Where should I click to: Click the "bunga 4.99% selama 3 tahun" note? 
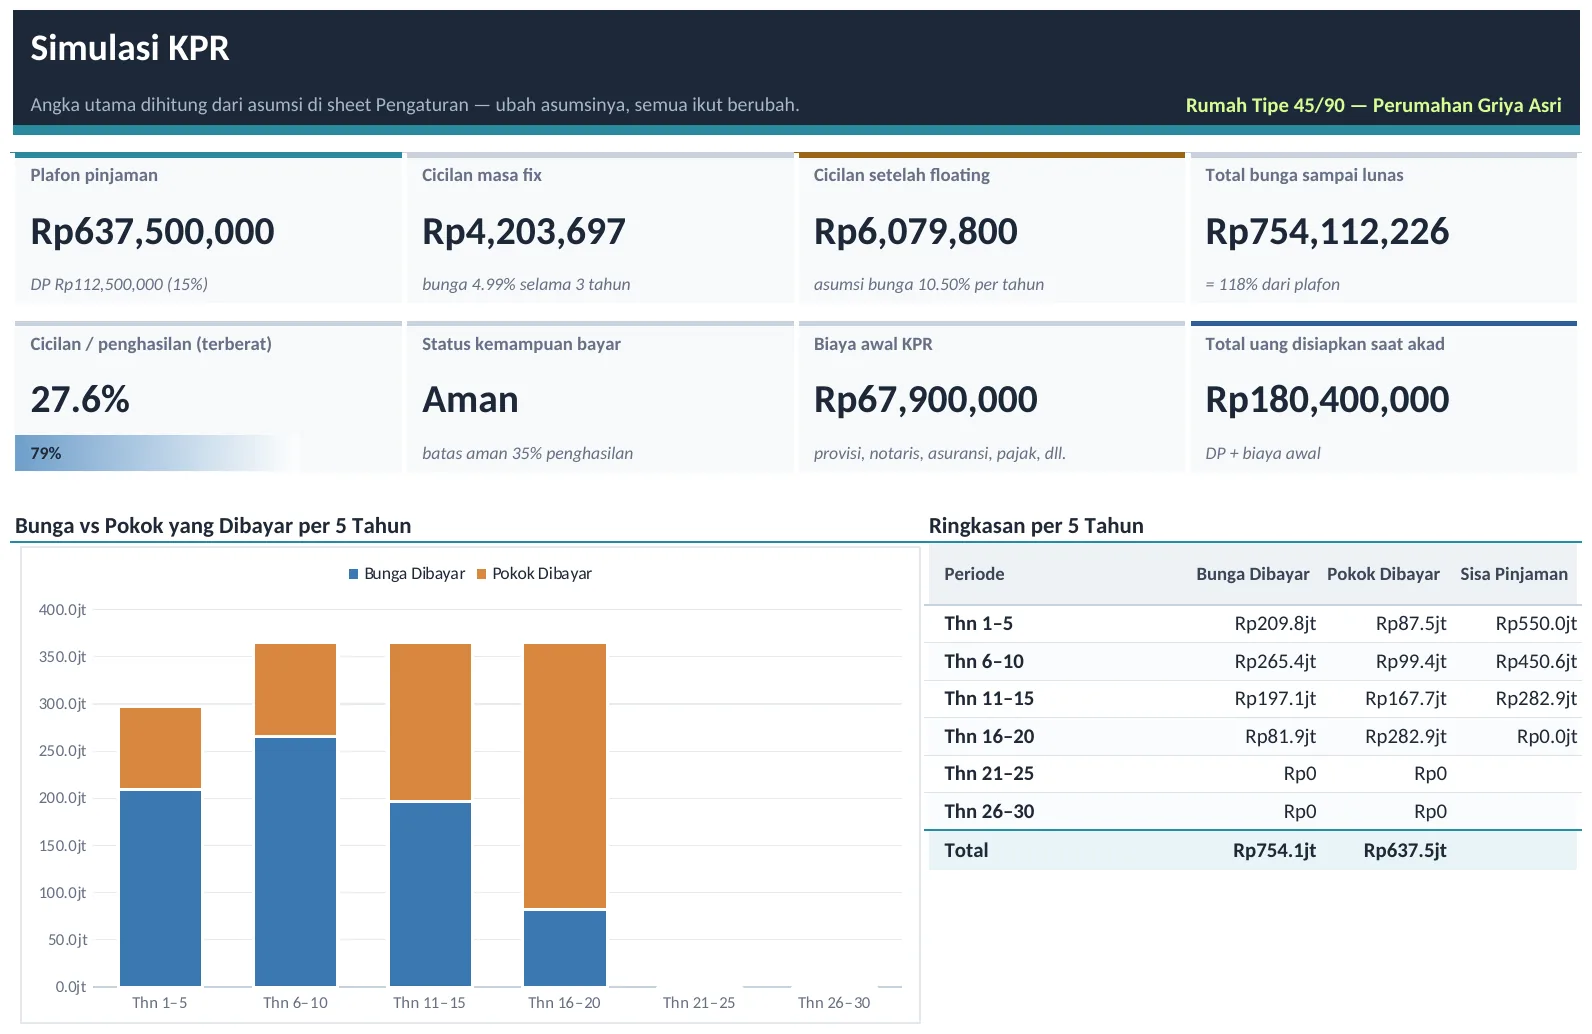coord(526,284)
